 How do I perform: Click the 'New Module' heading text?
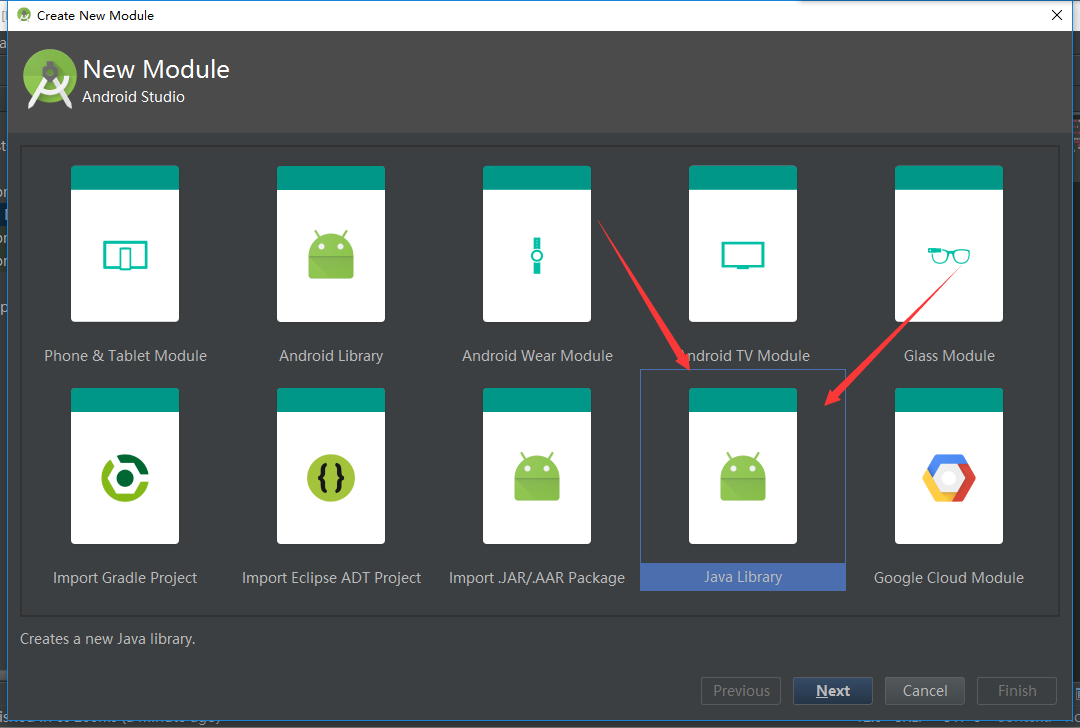pyautogui.click(x=156, y=70)
